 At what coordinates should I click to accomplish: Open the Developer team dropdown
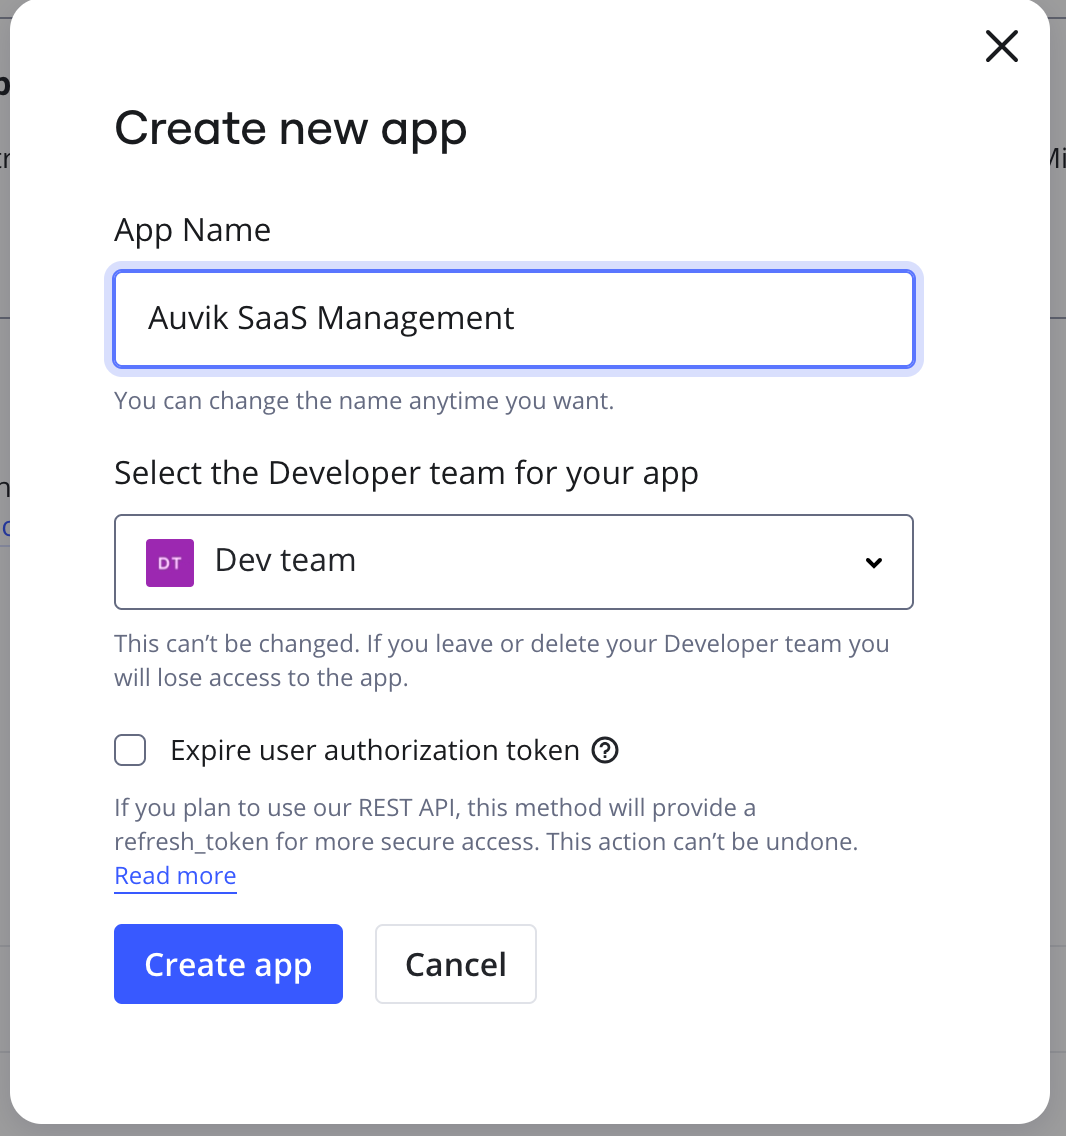click(514, 562)
